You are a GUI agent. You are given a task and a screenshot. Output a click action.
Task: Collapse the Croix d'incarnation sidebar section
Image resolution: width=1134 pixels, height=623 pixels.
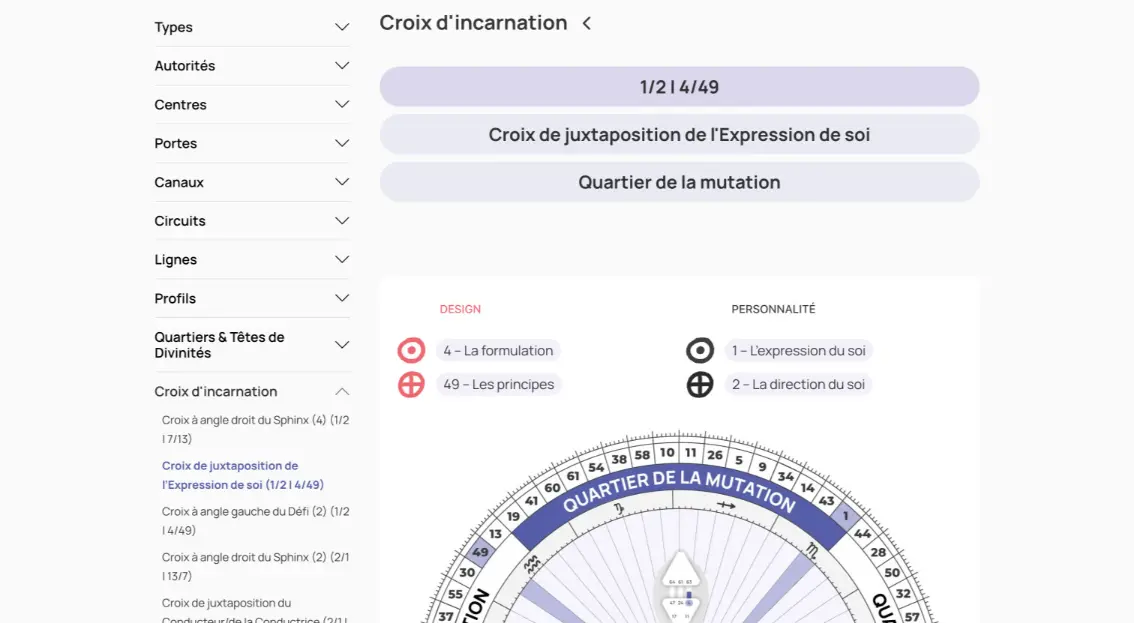click(x=342, y=392)
